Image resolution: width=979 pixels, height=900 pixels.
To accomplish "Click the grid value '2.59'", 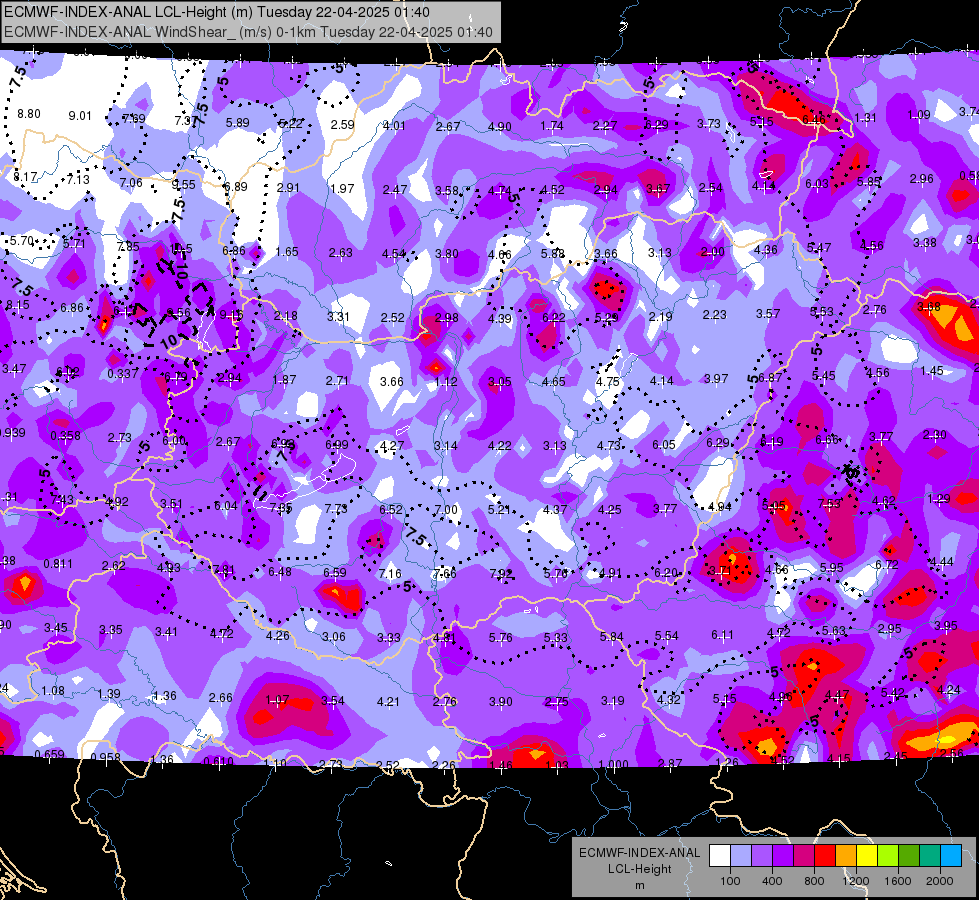I will point(342,124).
